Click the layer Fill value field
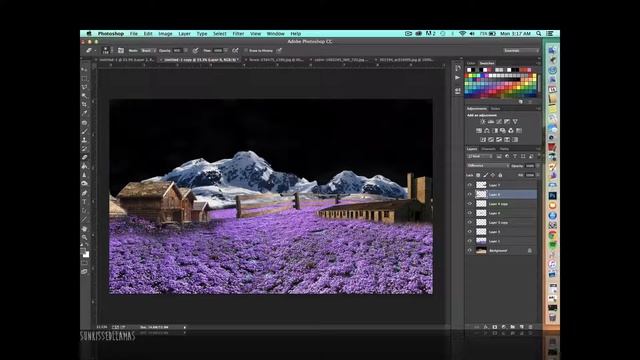The height and width of the screenshot is (360, 640). coord(529,175)
